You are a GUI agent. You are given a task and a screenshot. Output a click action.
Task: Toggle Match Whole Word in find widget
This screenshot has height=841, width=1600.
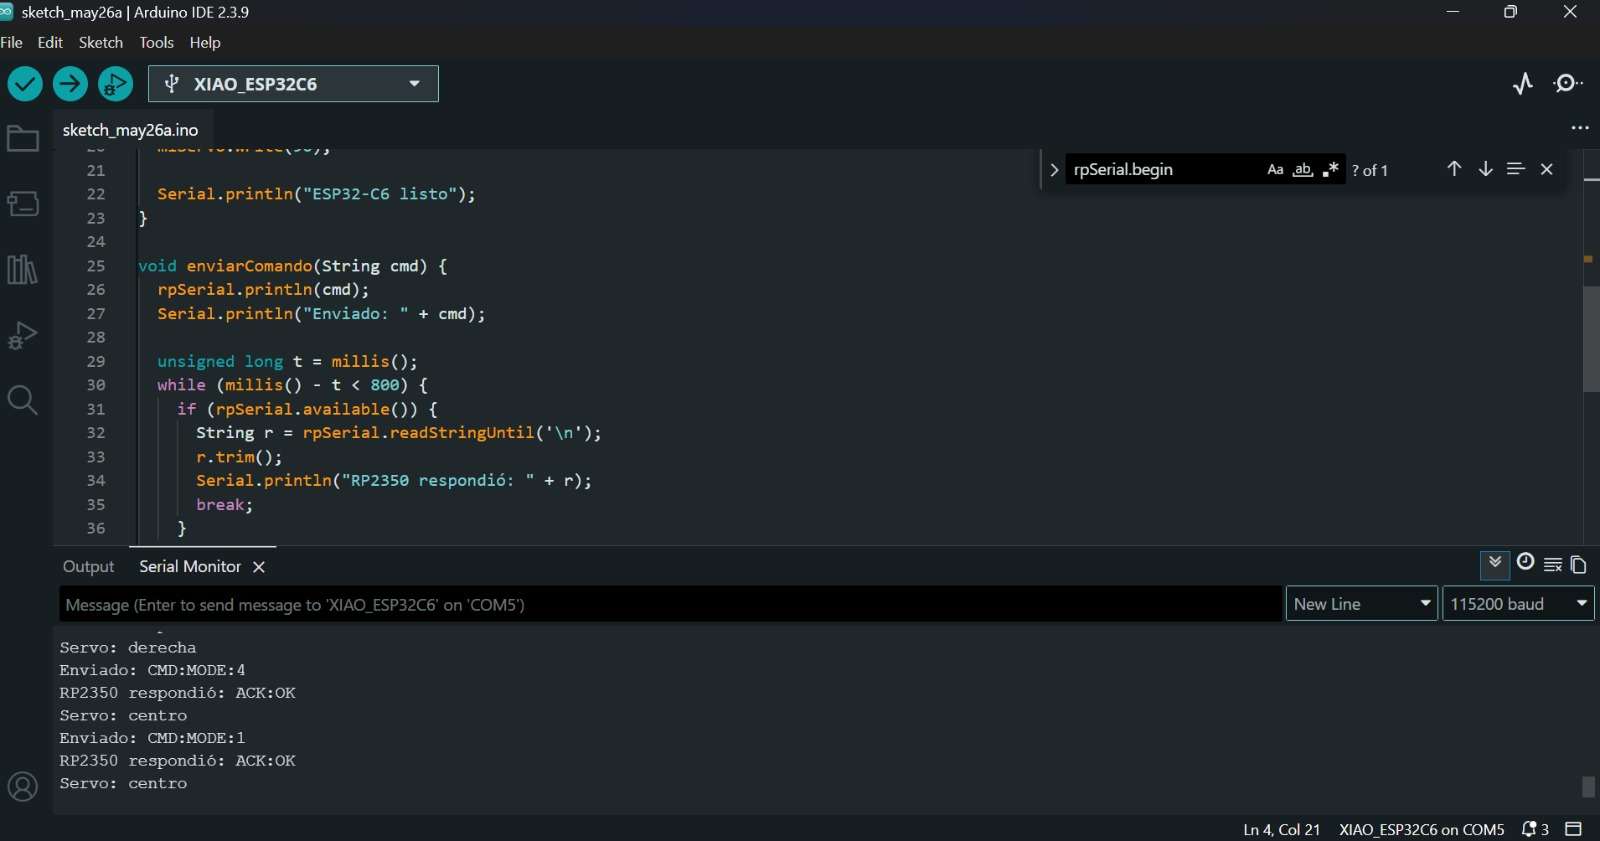[x=1302, y=170]
